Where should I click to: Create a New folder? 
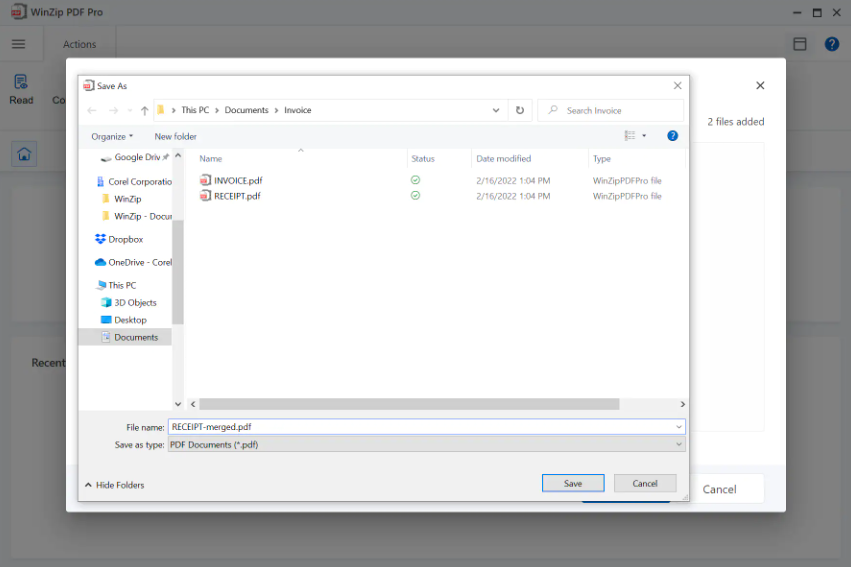pyautogui.click(x=175, y=137)
